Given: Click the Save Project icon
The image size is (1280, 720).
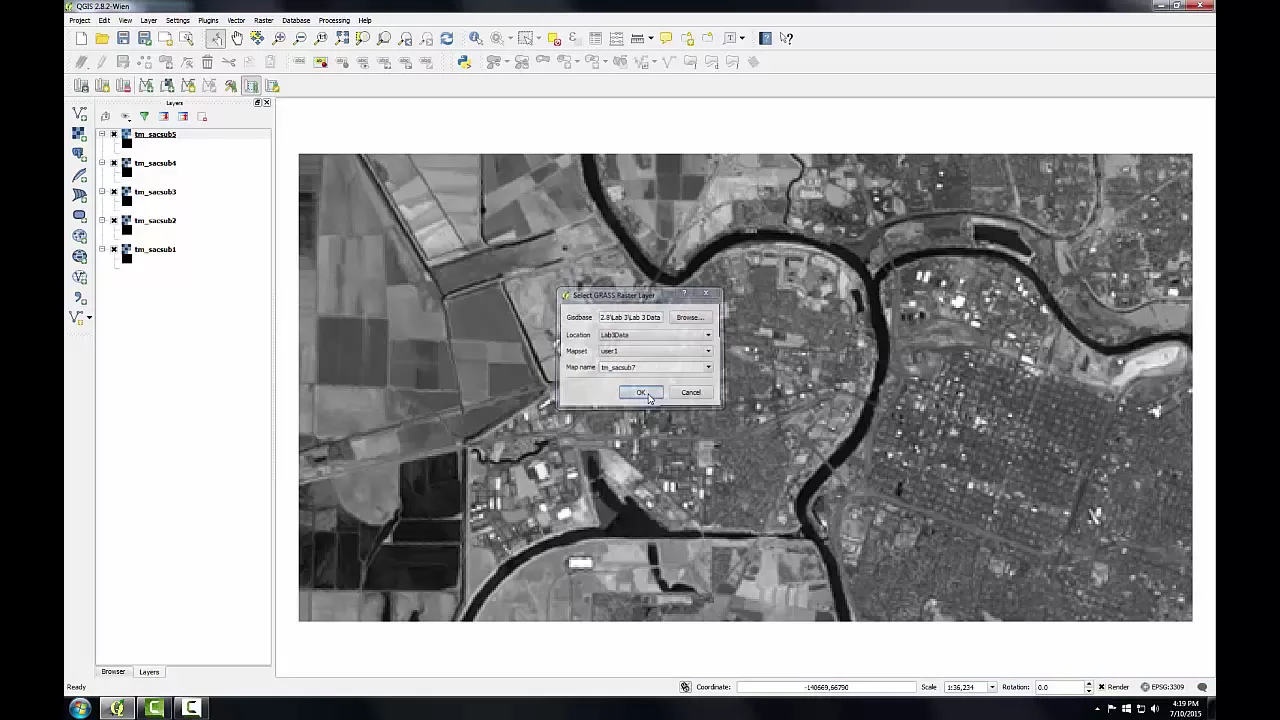Looking at the screenshot, I should click(123, 38).
